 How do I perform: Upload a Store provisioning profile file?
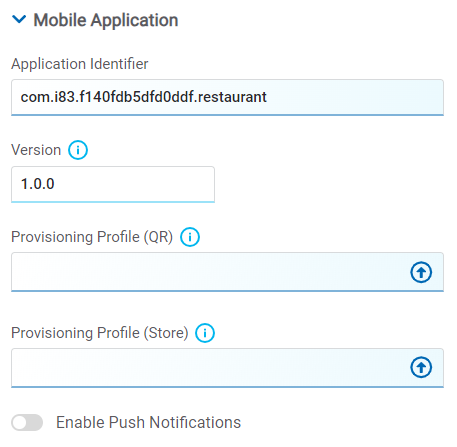point(421,367)
